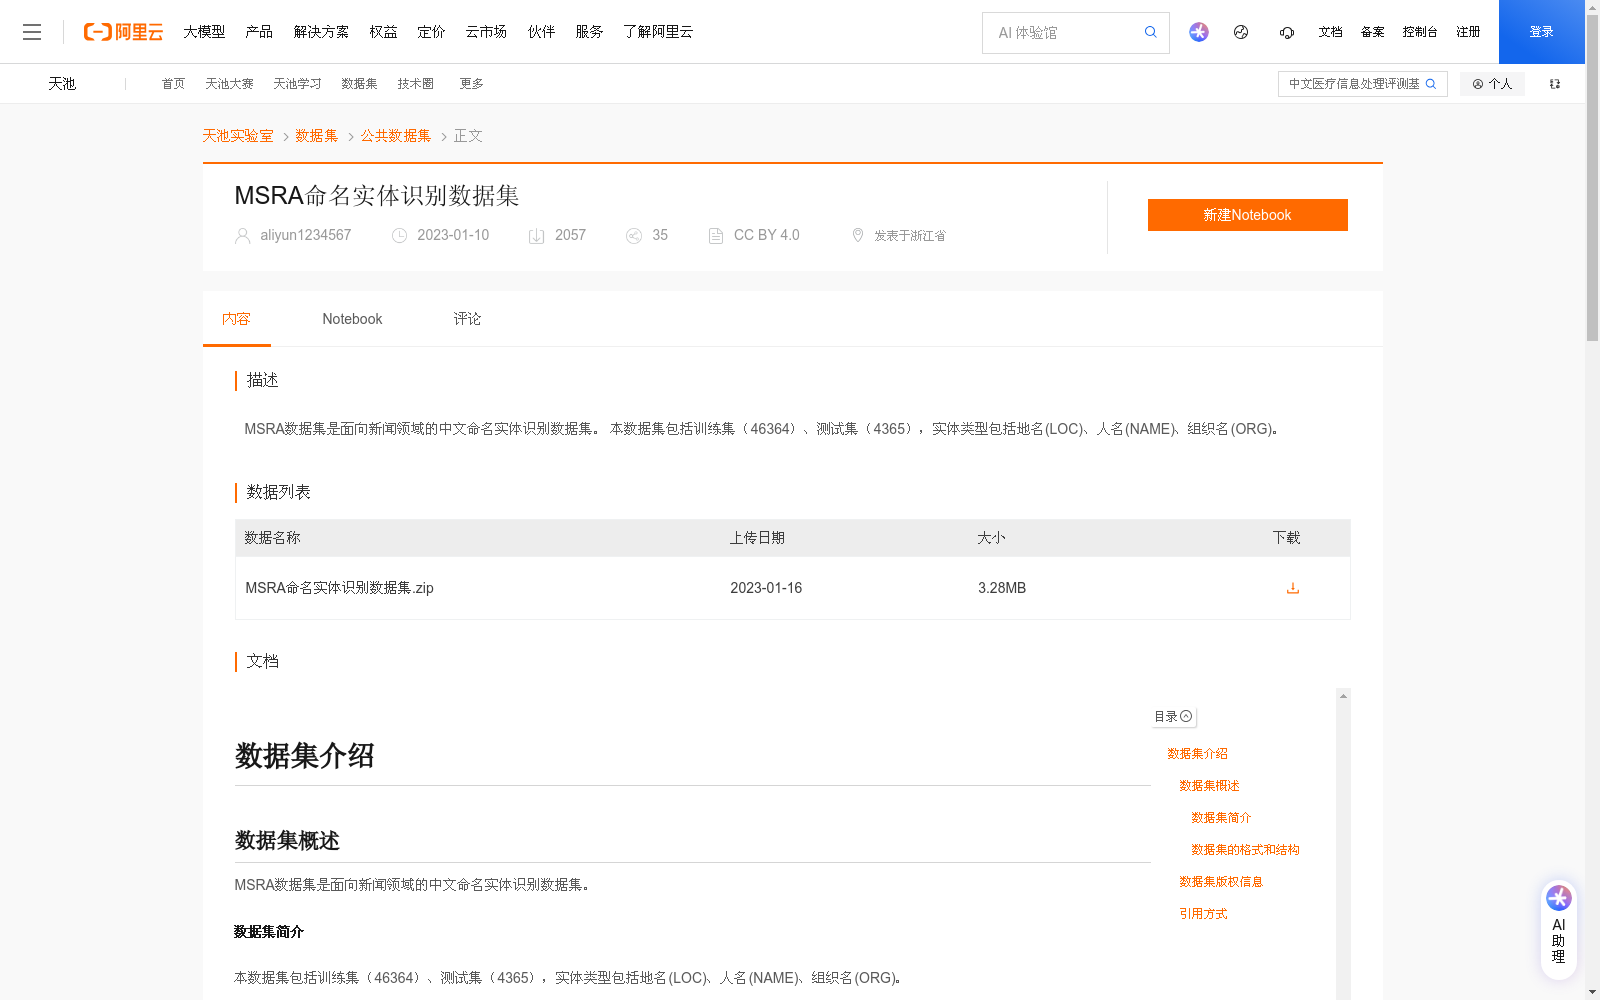Open the 产品 menu
This screenshot has width=1600, height=1000.
pos(259,32)
